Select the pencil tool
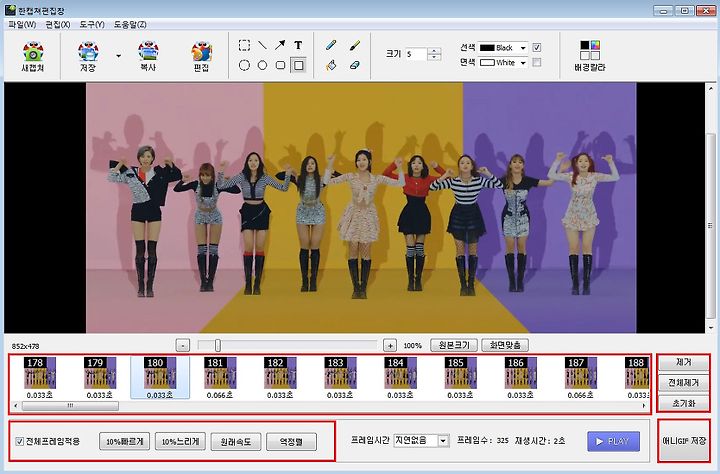 tap(331, 45)
